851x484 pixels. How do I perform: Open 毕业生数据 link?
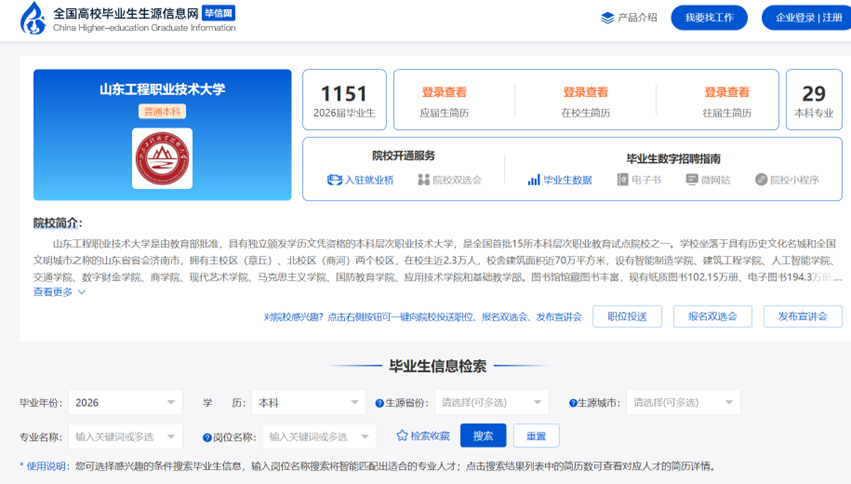(x=560, y=180)
